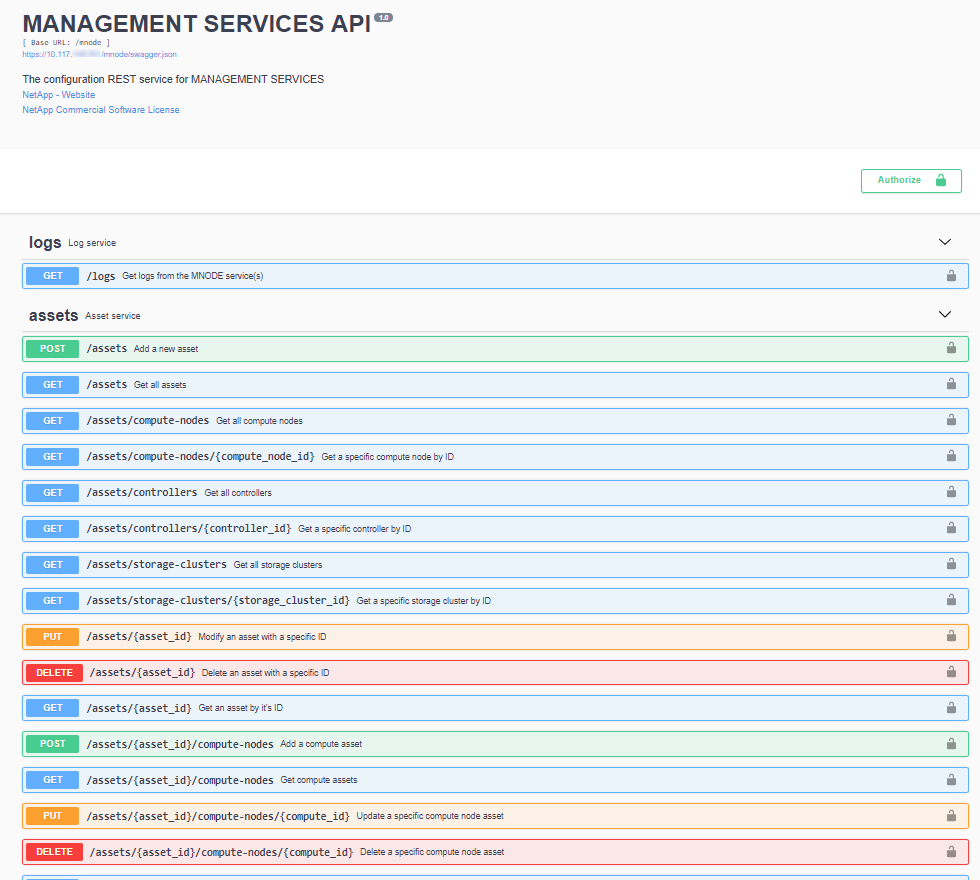
Task: Click lock icon on DELETE /assets/{asset_id} row
Action: coord(951,673)
